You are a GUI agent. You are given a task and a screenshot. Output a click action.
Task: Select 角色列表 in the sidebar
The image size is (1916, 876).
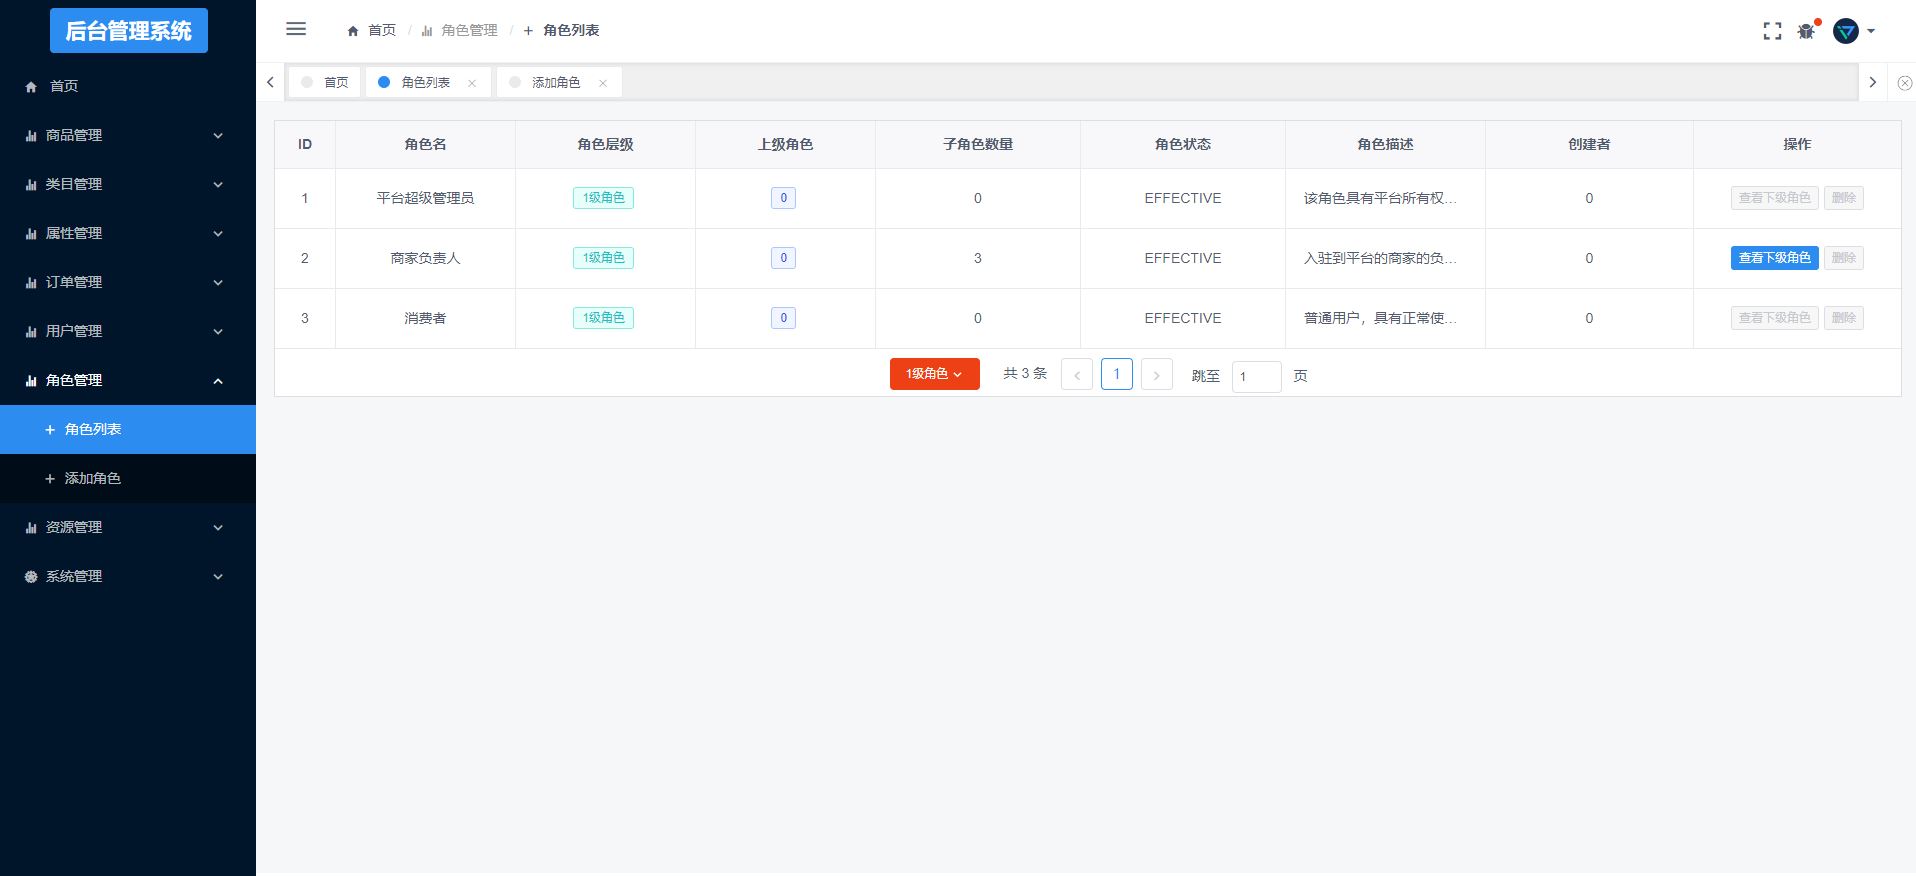pos(128,429)
